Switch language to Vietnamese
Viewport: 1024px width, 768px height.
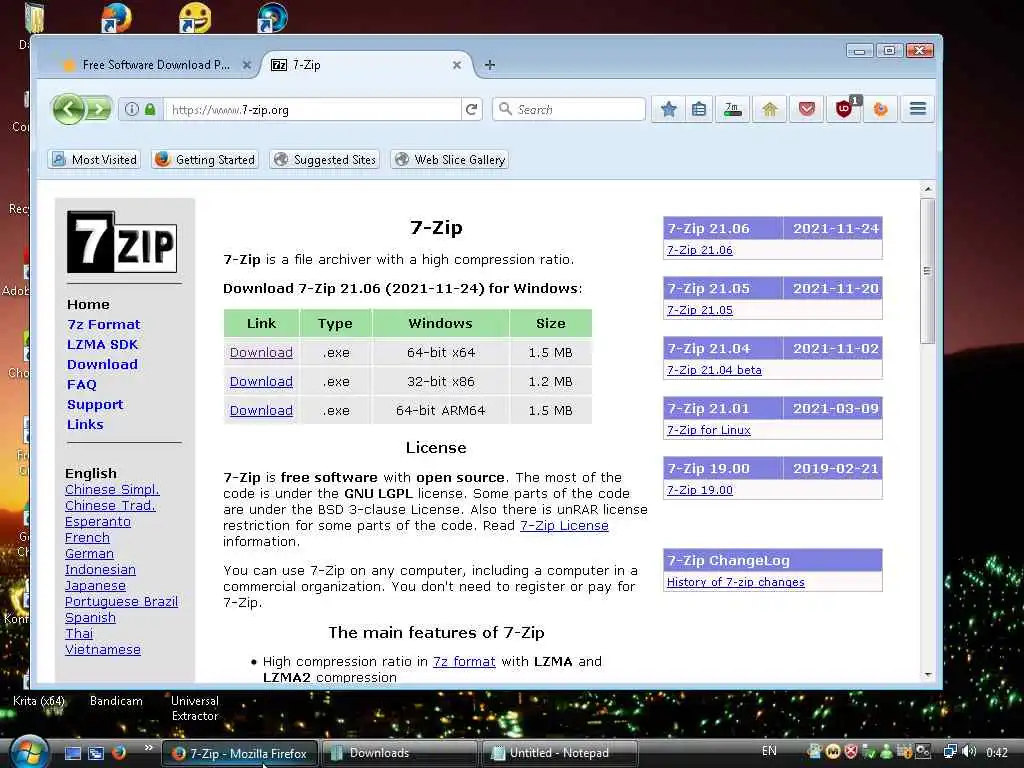coord(103,650)
